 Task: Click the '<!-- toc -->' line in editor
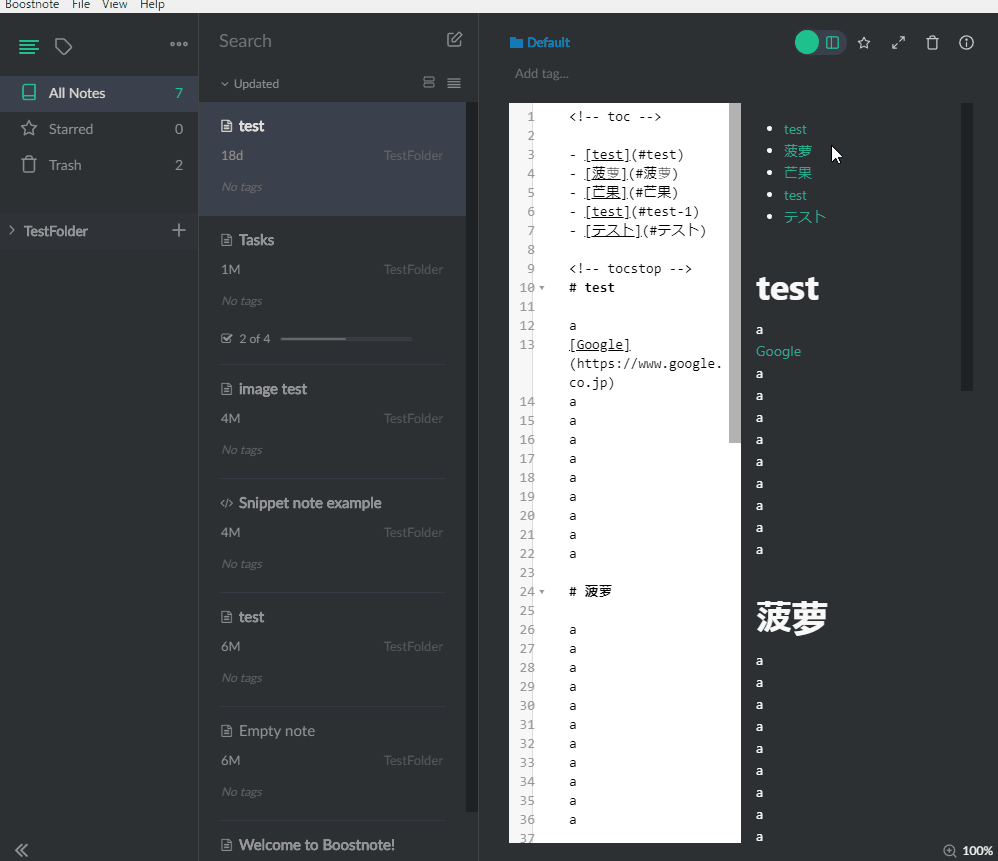point(615,116)
